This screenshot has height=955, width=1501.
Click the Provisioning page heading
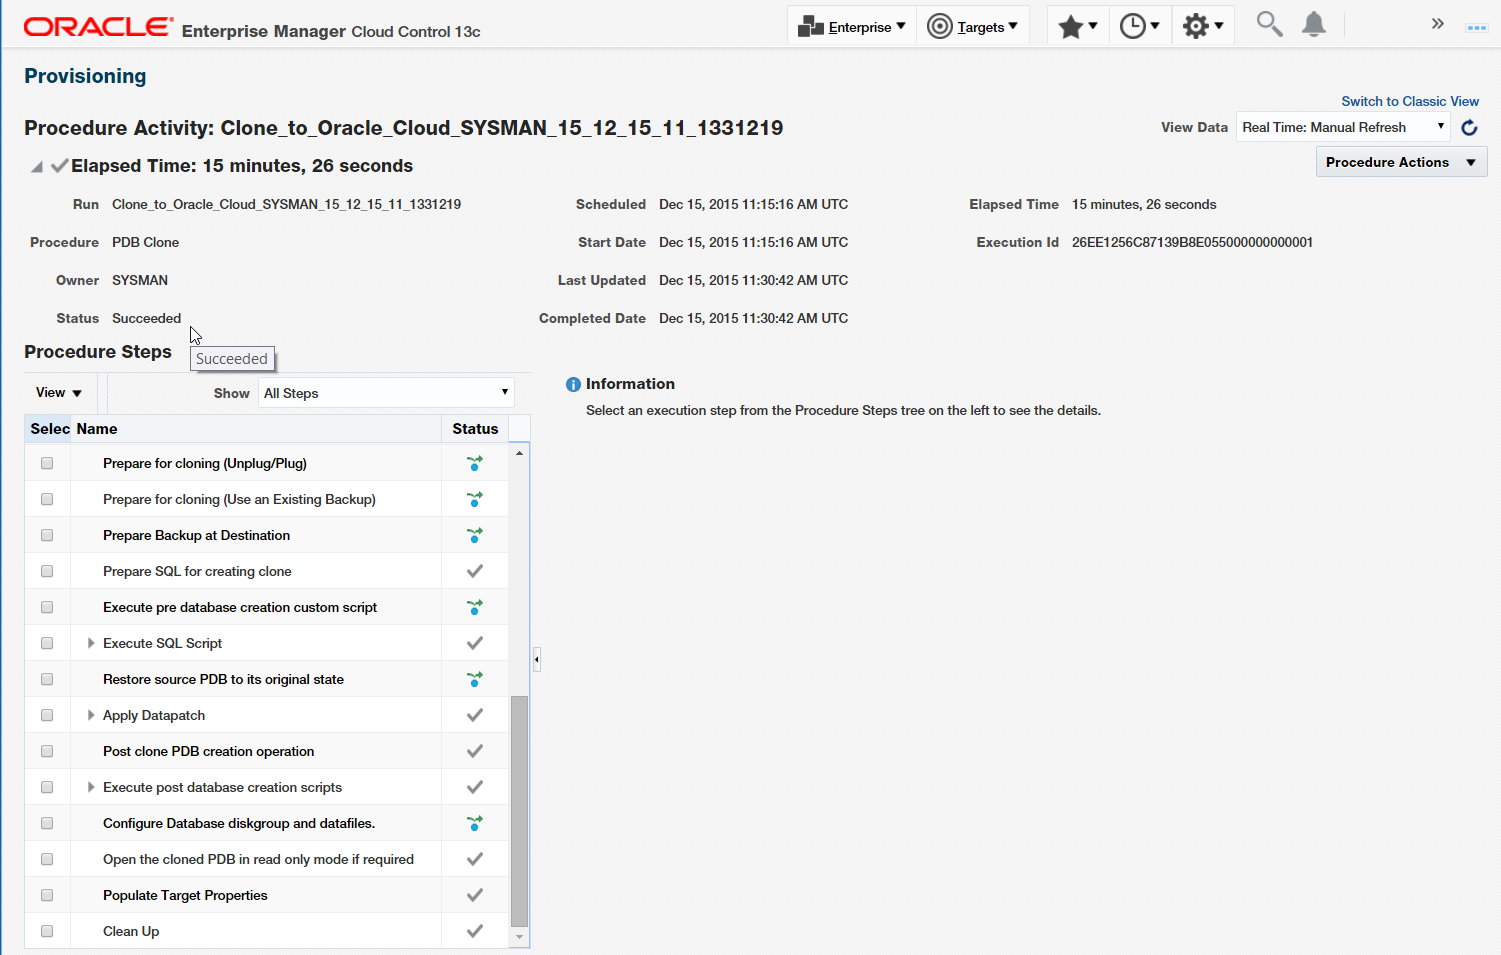click(x=85, y=76)
